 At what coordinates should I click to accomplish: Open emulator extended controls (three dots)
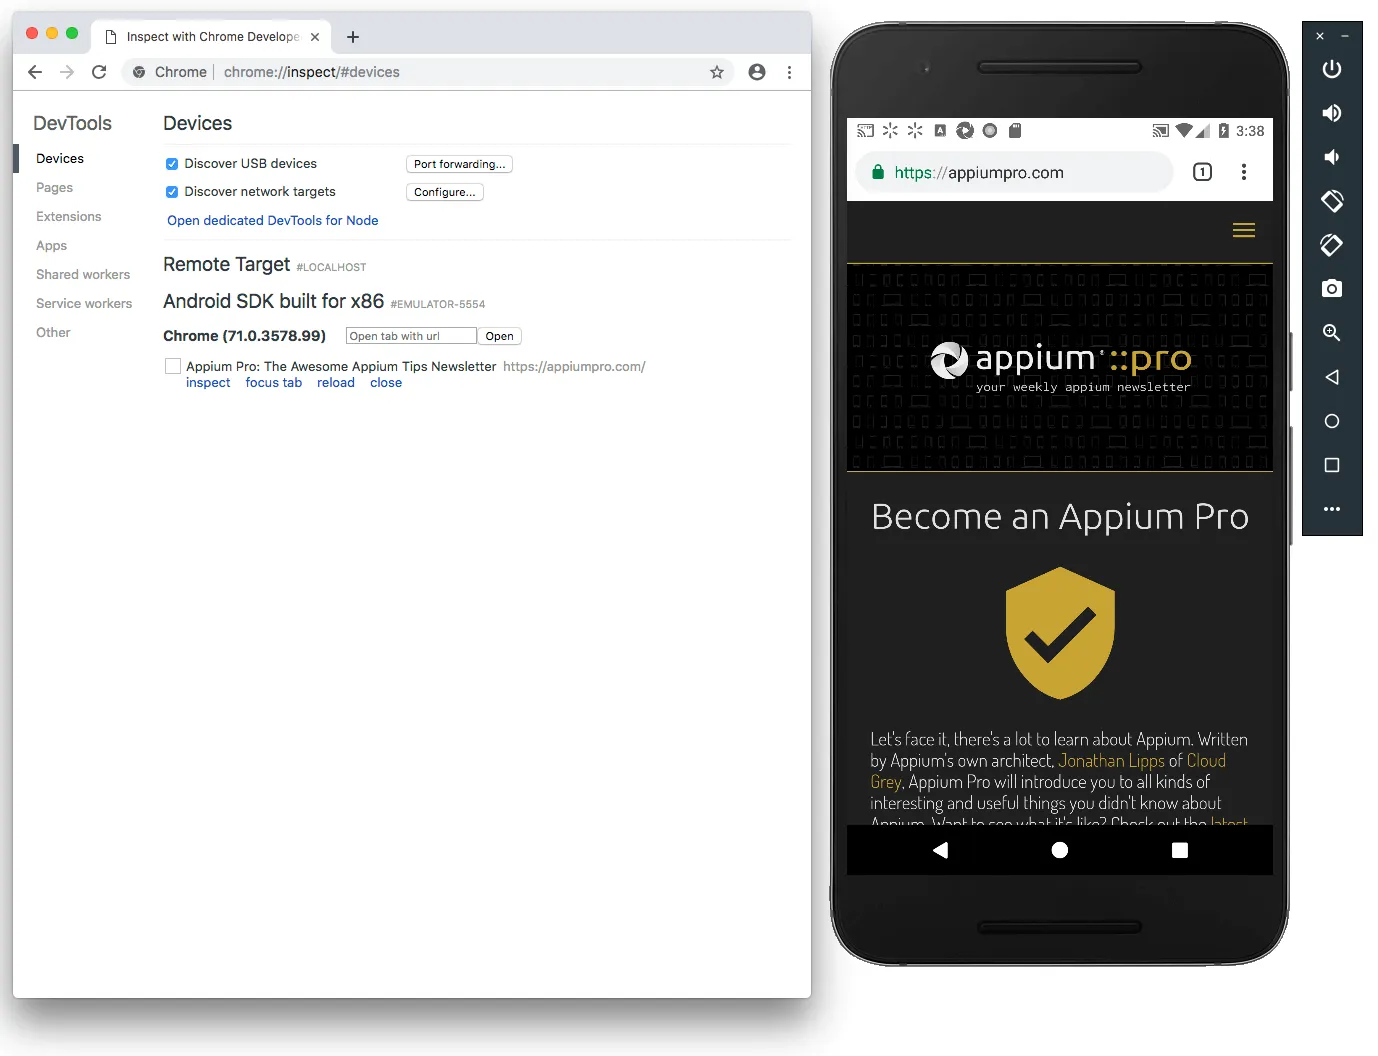point(1331,509)
